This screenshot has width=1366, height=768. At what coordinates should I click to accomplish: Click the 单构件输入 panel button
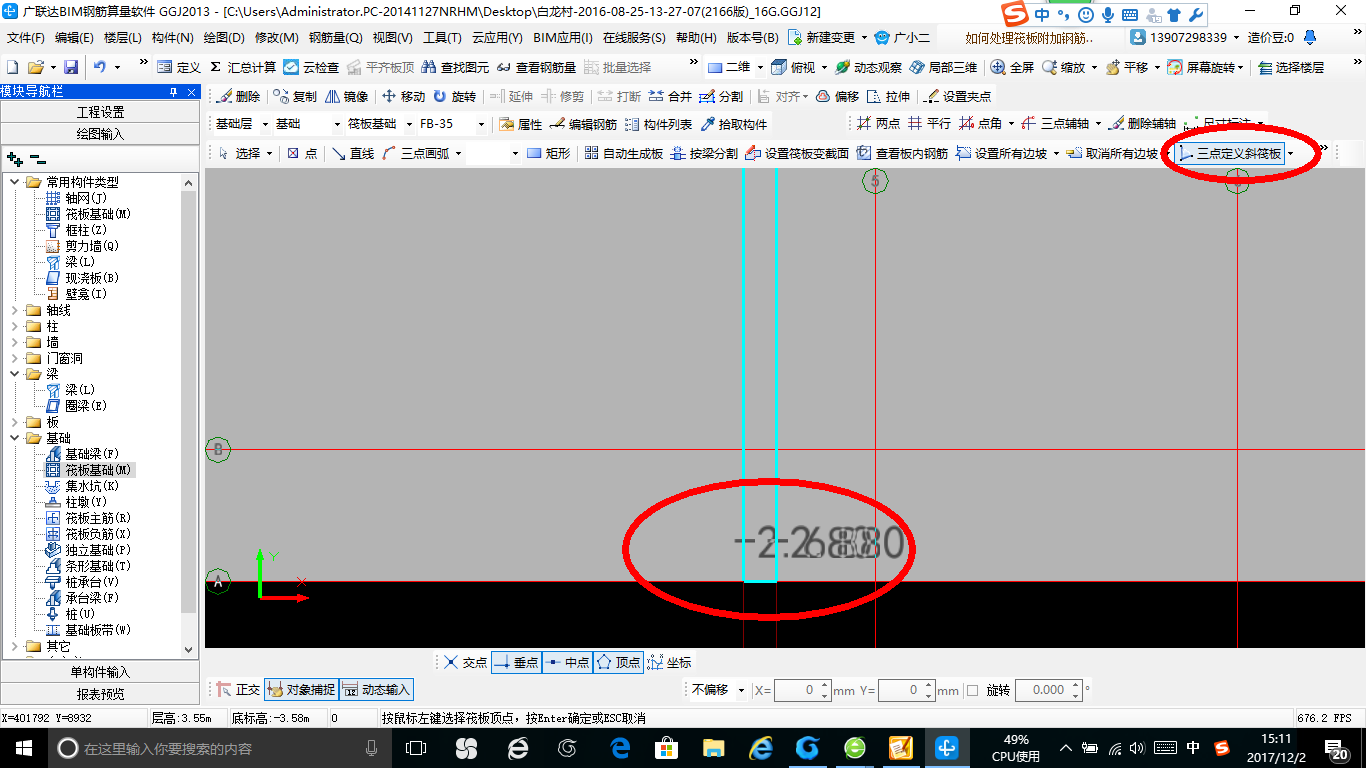coord(100,672)
